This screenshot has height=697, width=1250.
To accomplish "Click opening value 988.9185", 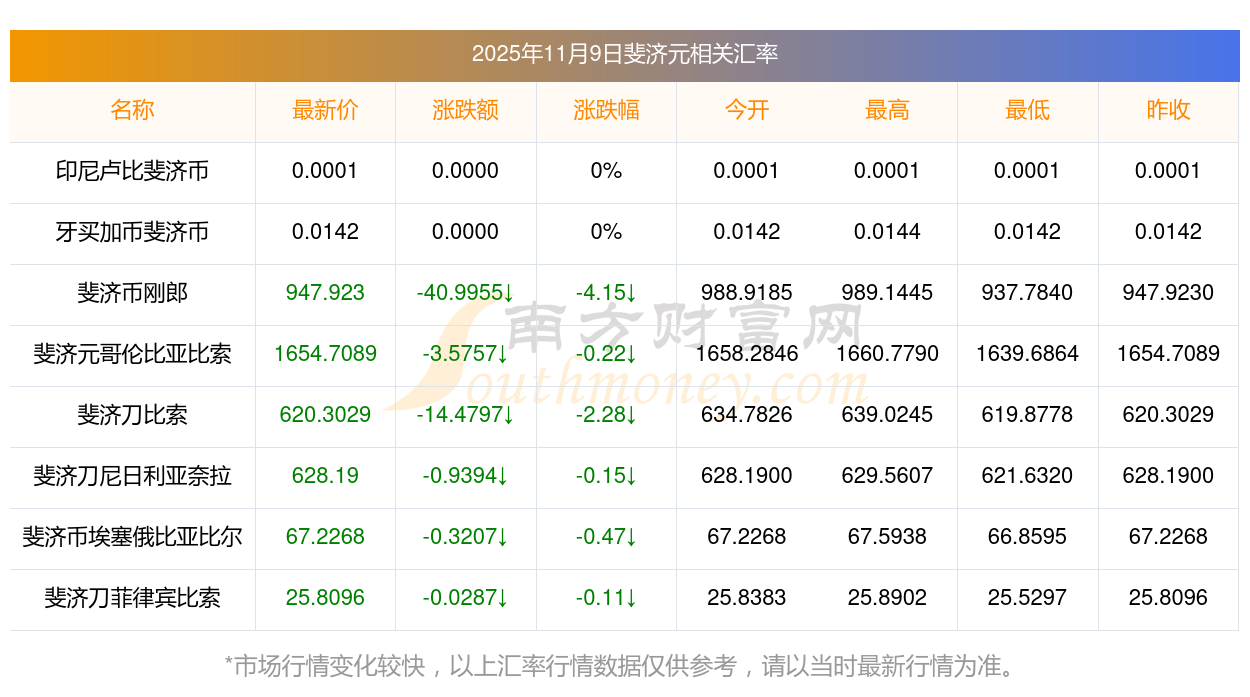I will point(747,293).
